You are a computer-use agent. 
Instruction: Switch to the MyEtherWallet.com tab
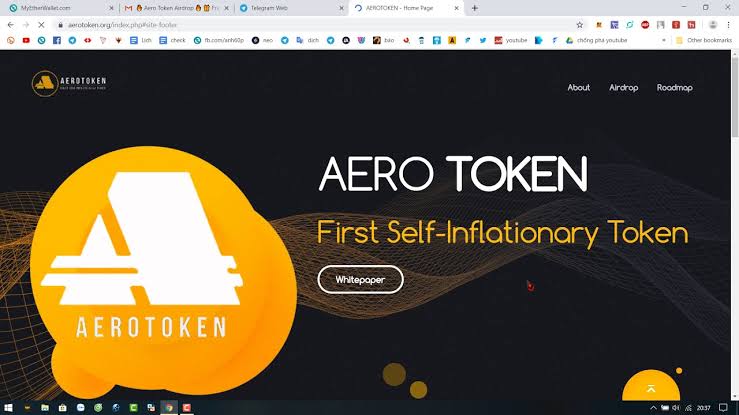[62, 8]
